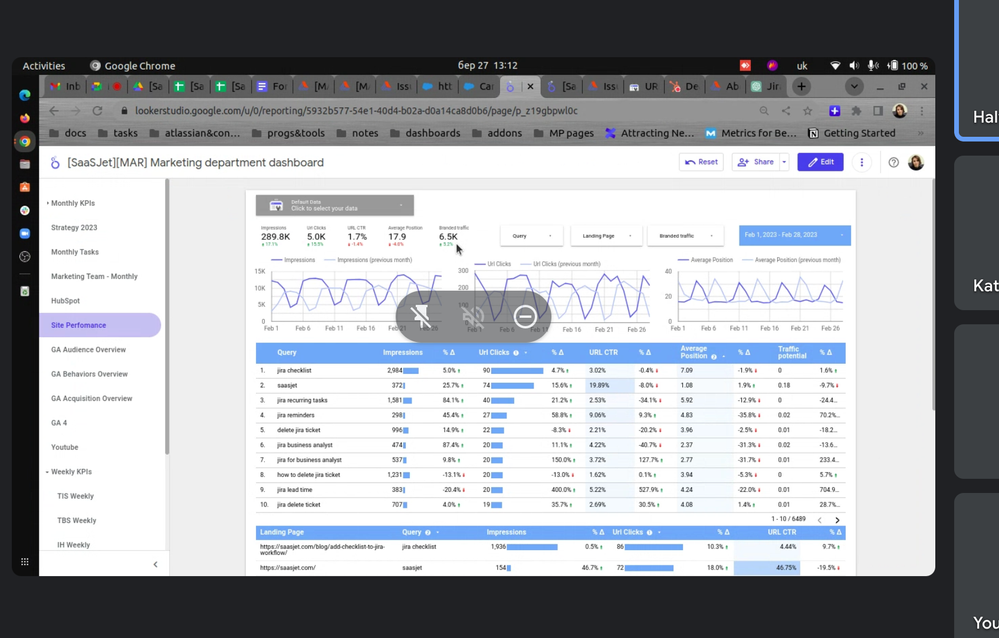Open Zoom from the dock

(x=25, y=233)
